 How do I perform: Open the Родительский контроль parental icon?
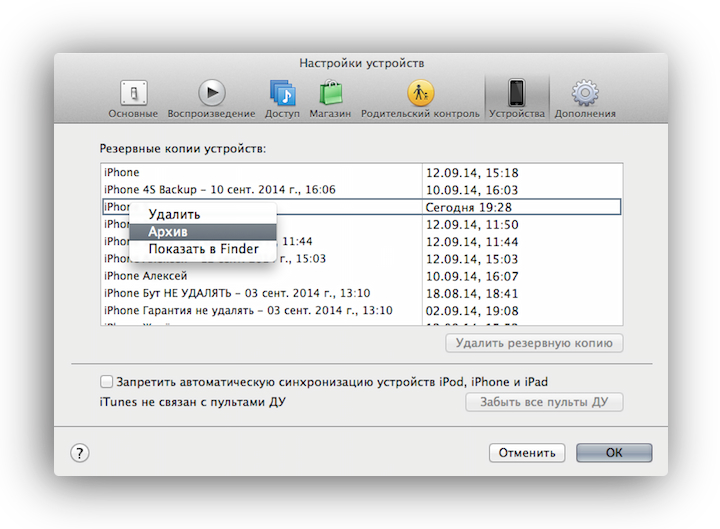[420, 94]
